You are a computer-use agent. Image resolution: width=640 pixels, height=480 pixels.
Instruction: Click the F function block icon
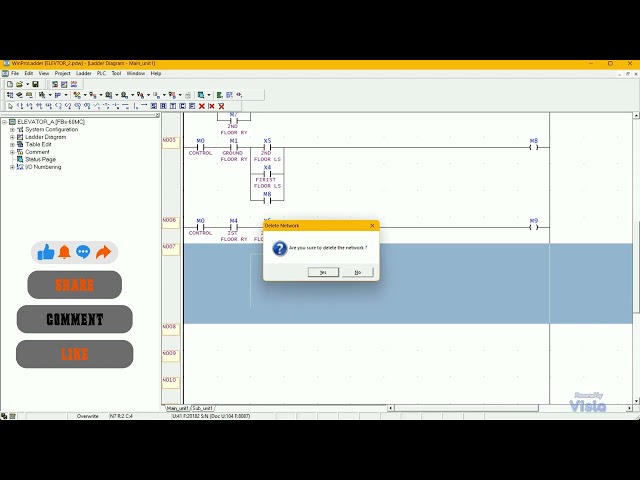click(x=192, y=106)
